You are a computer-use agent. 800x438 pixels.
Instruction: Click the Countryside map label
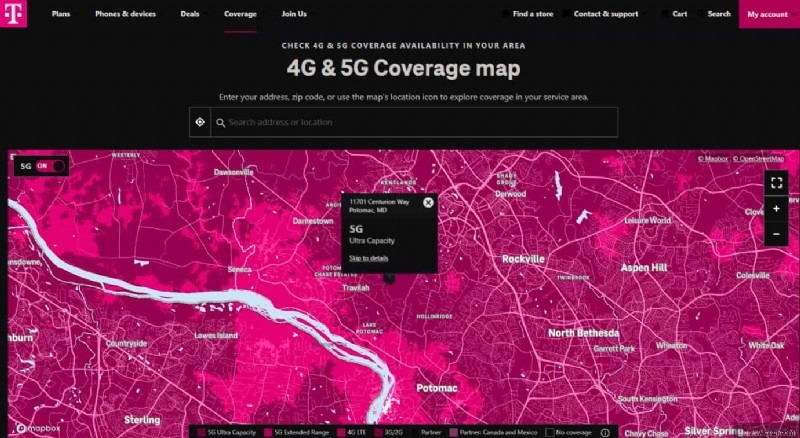click(x=127, y=344)
